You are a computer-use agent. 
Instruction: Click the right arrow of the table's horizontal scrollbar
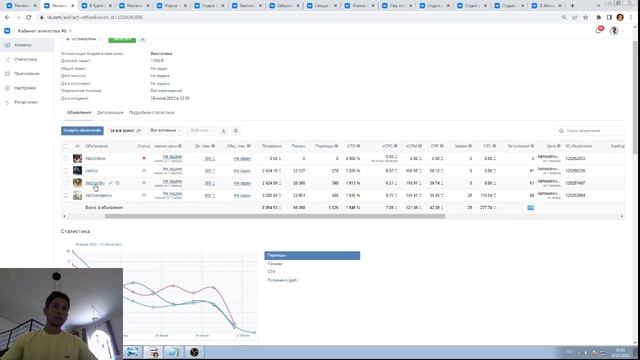(622, 216)
